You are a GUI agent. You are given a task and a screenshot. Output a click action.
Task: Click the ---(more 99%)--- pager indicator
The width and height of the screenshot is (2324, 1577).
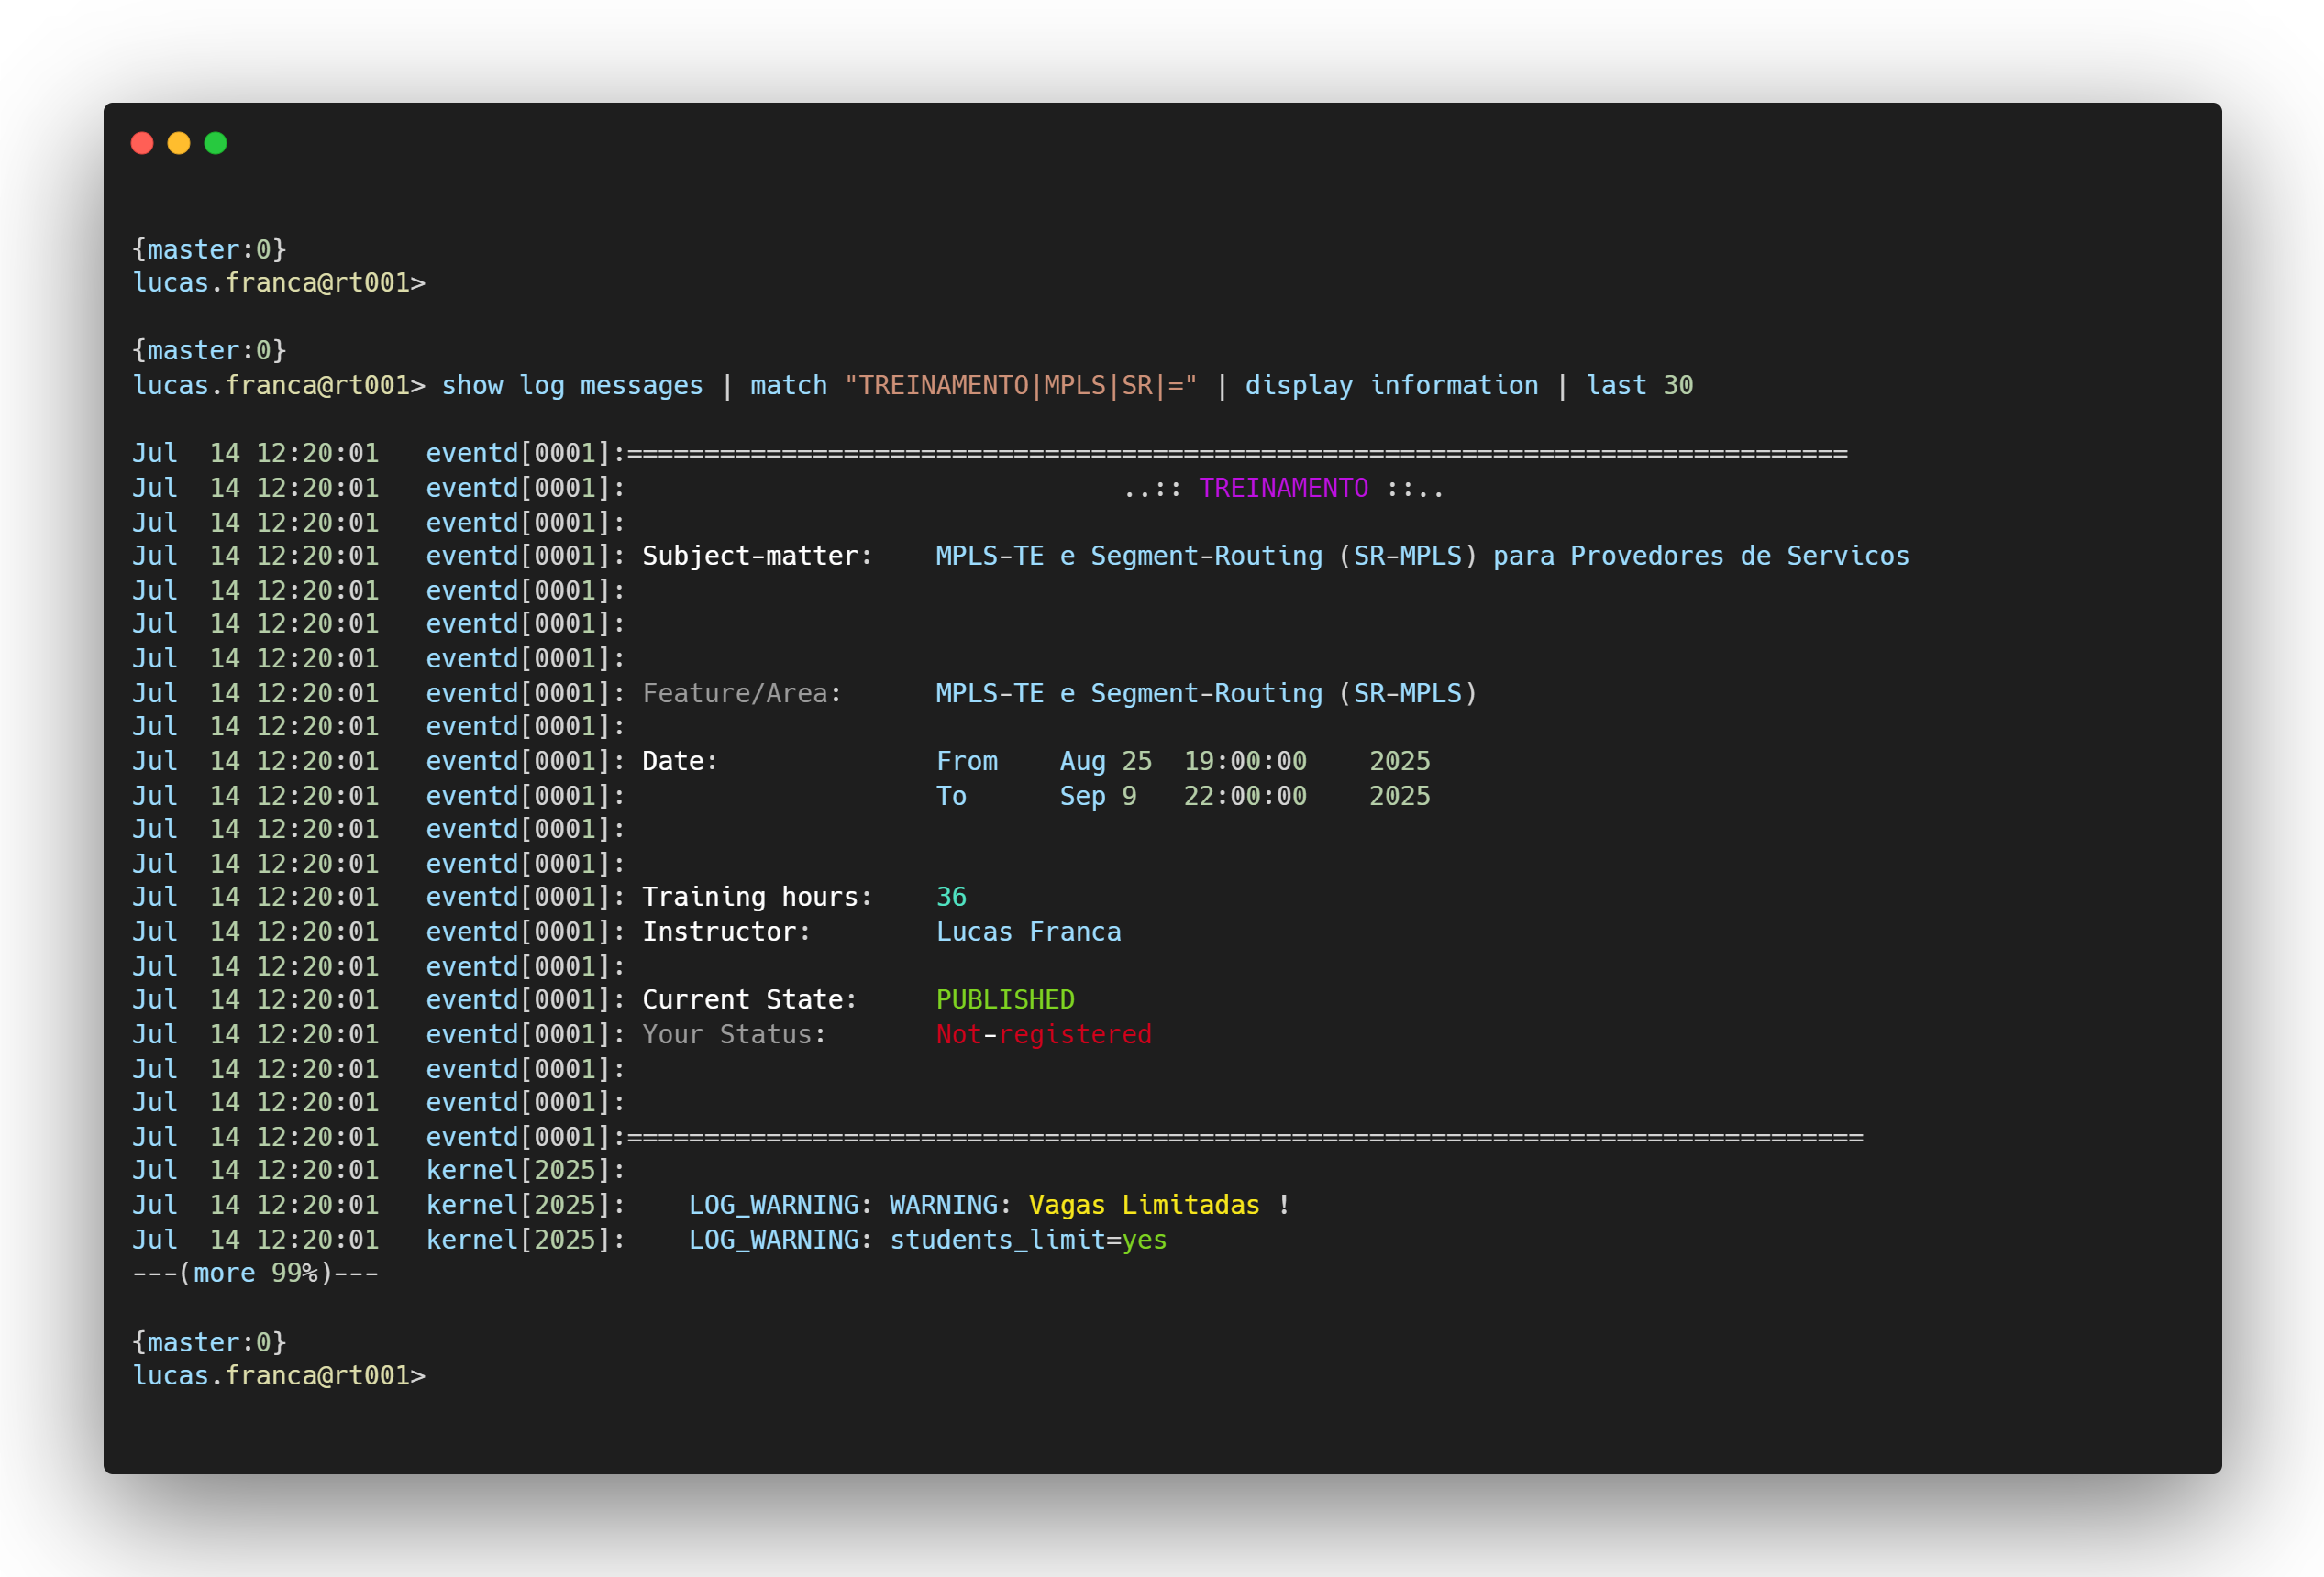[x=256, y=1273]
